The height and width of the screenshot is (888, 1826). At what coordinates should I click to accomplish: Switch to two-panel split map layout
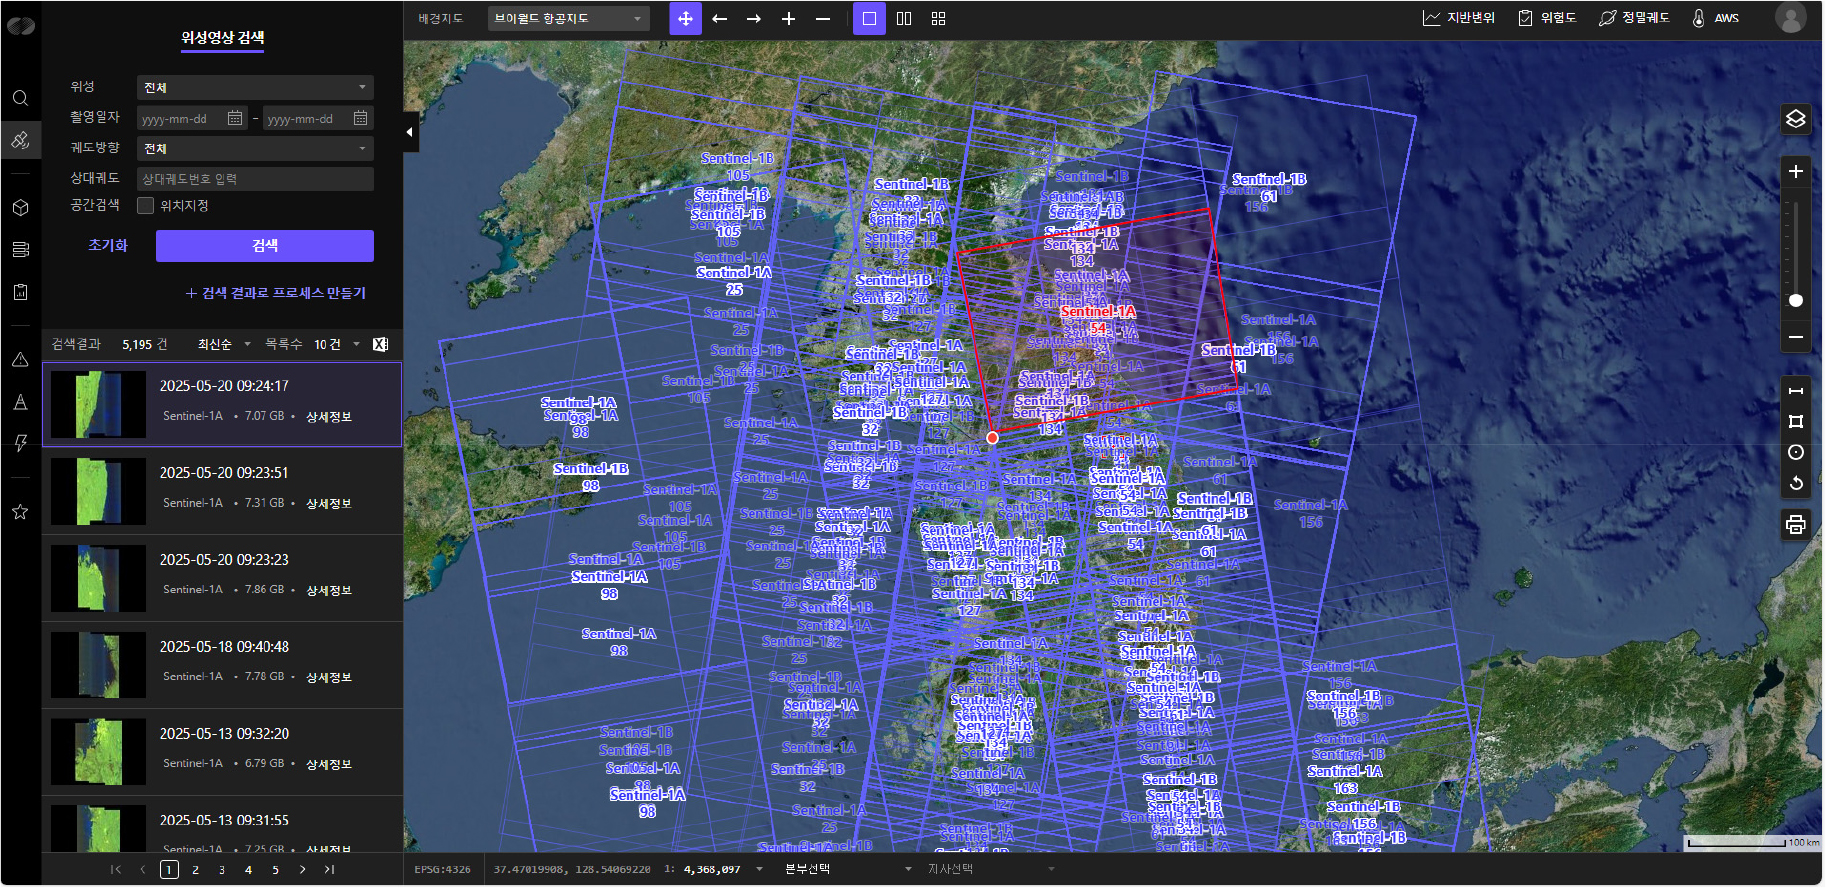904,19
